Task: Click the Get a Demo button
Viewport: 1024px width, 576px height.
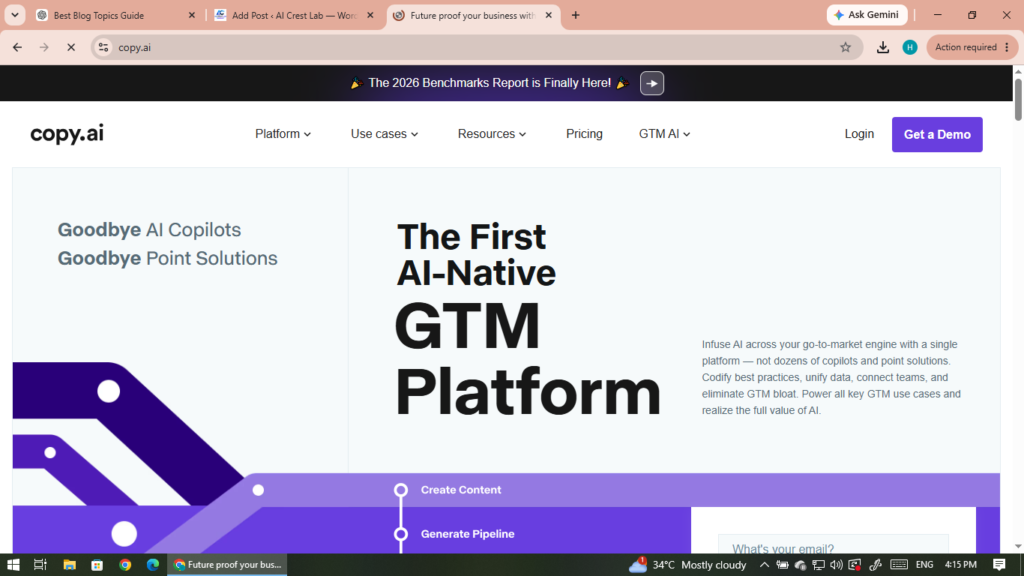Action: click(x=936, y=135)
